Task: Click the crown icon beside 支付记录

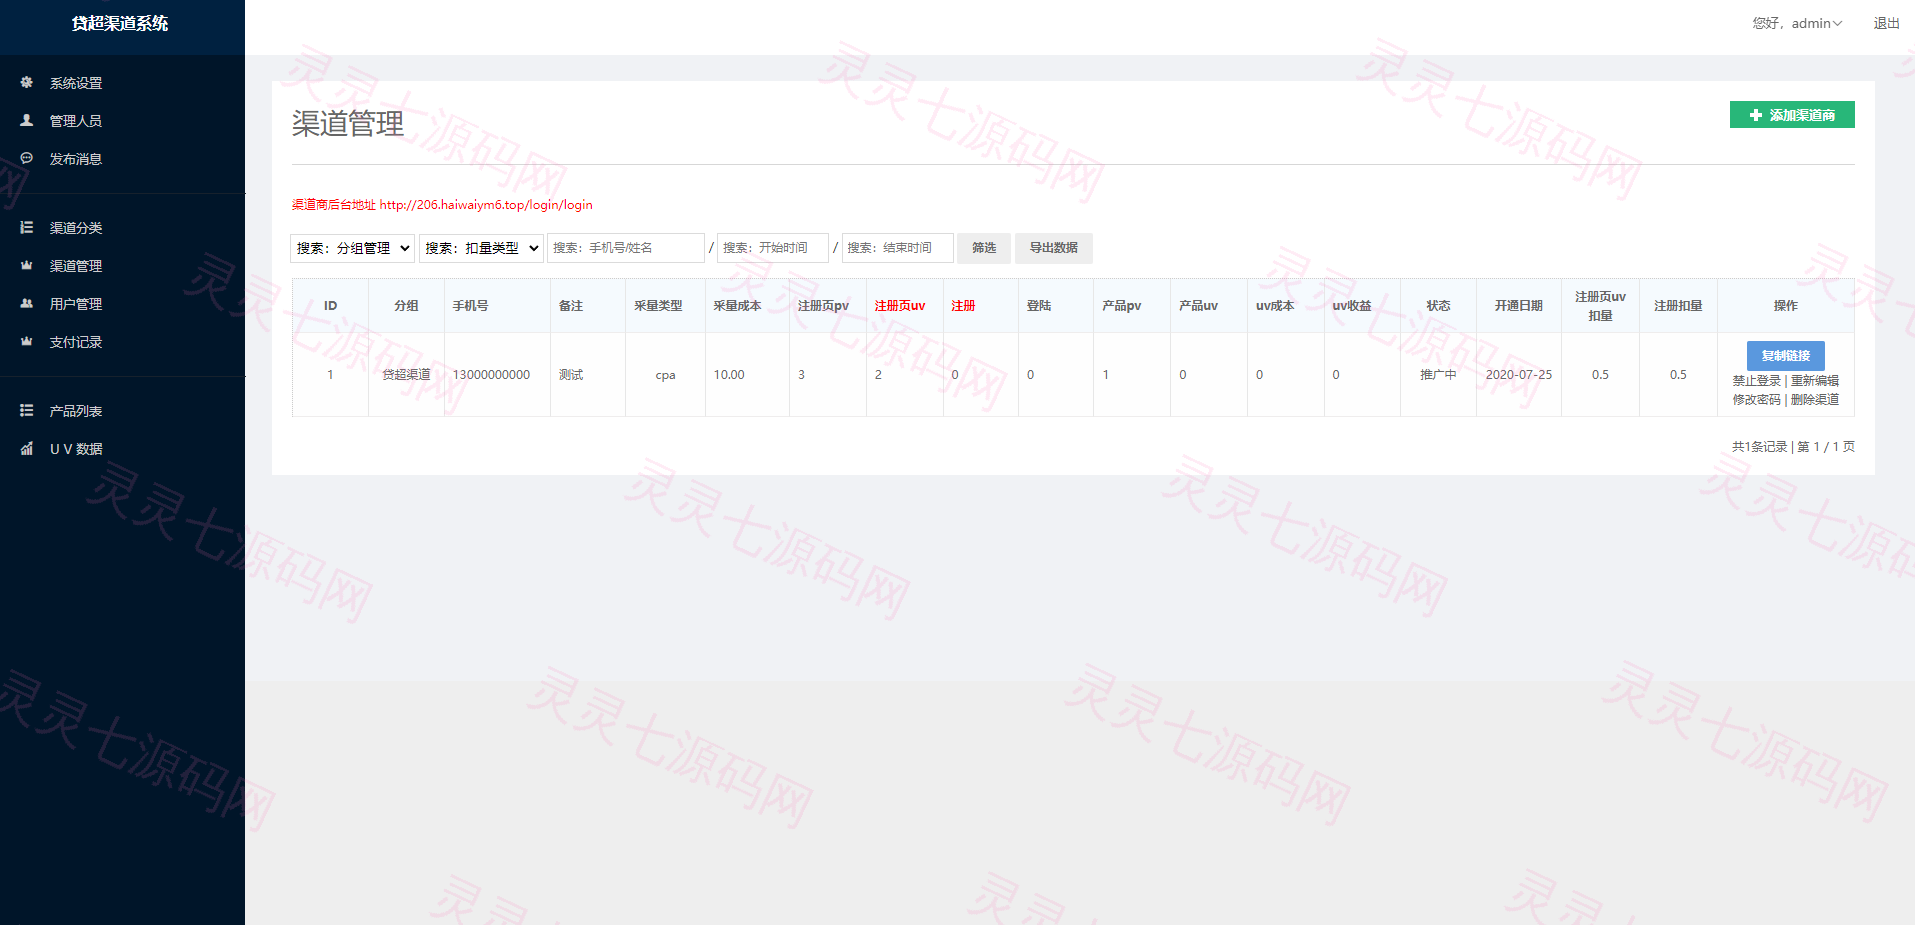Action: 27,342
